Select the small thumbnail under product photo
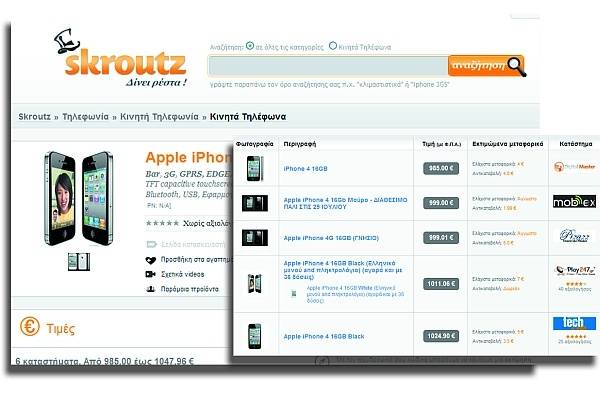Screen dimensions: 600x398 (x=79, y=262)
